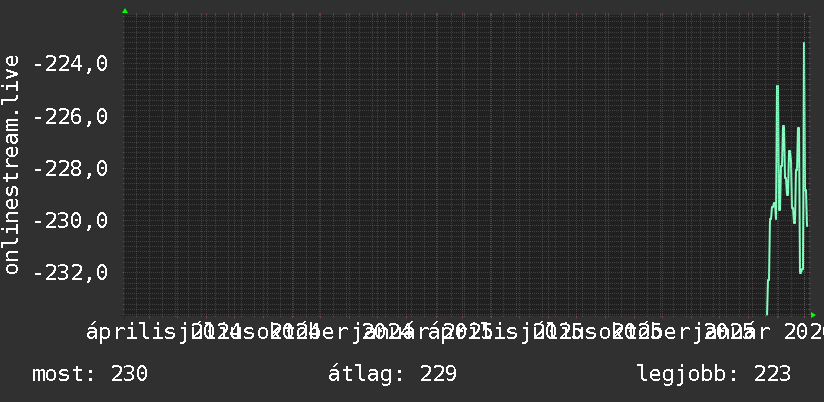
Task: Click the 'legjobb: 223' best value readout
Action: [x=714, y=374]
